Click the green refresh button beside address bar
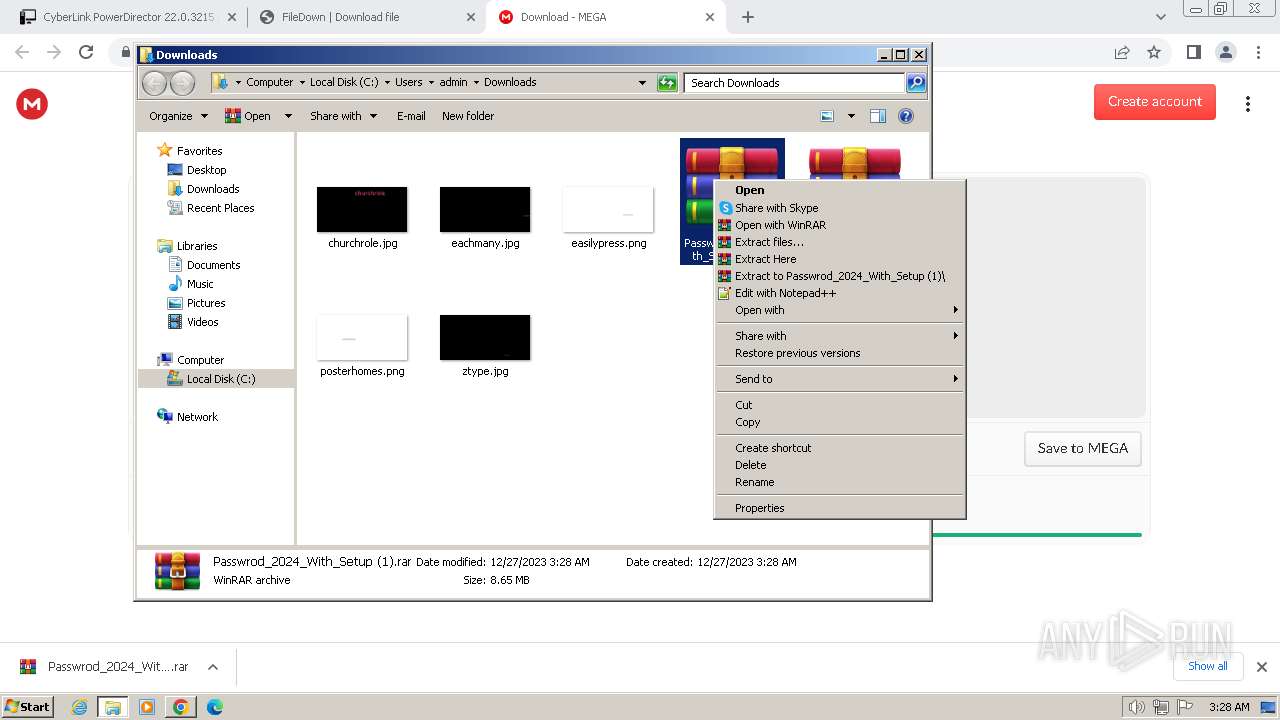1280x720 pixels. [x=667, y=83]
